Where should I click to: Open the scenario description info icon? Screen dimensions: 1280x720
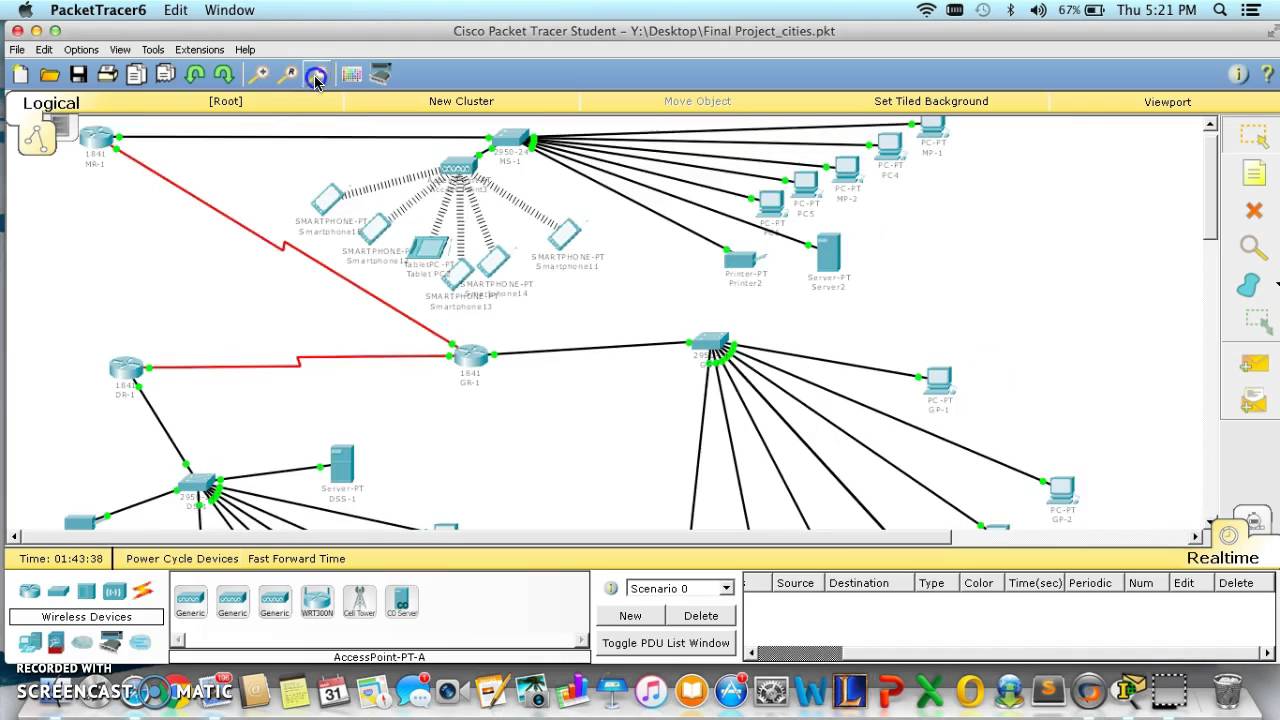611,588
